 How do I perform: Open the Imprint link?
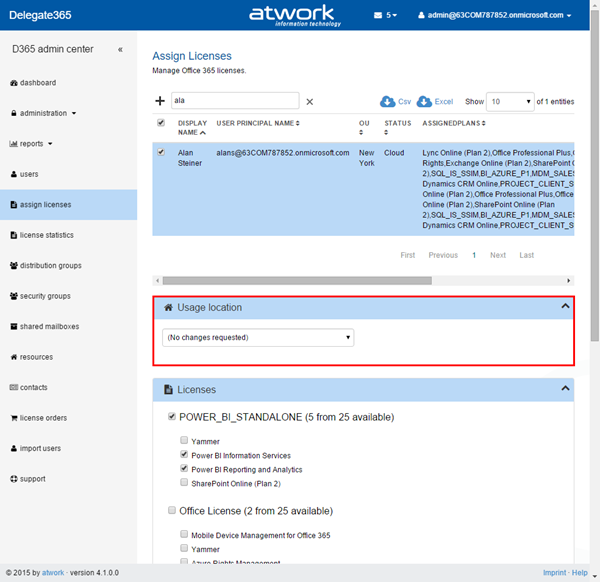(554, 573)
